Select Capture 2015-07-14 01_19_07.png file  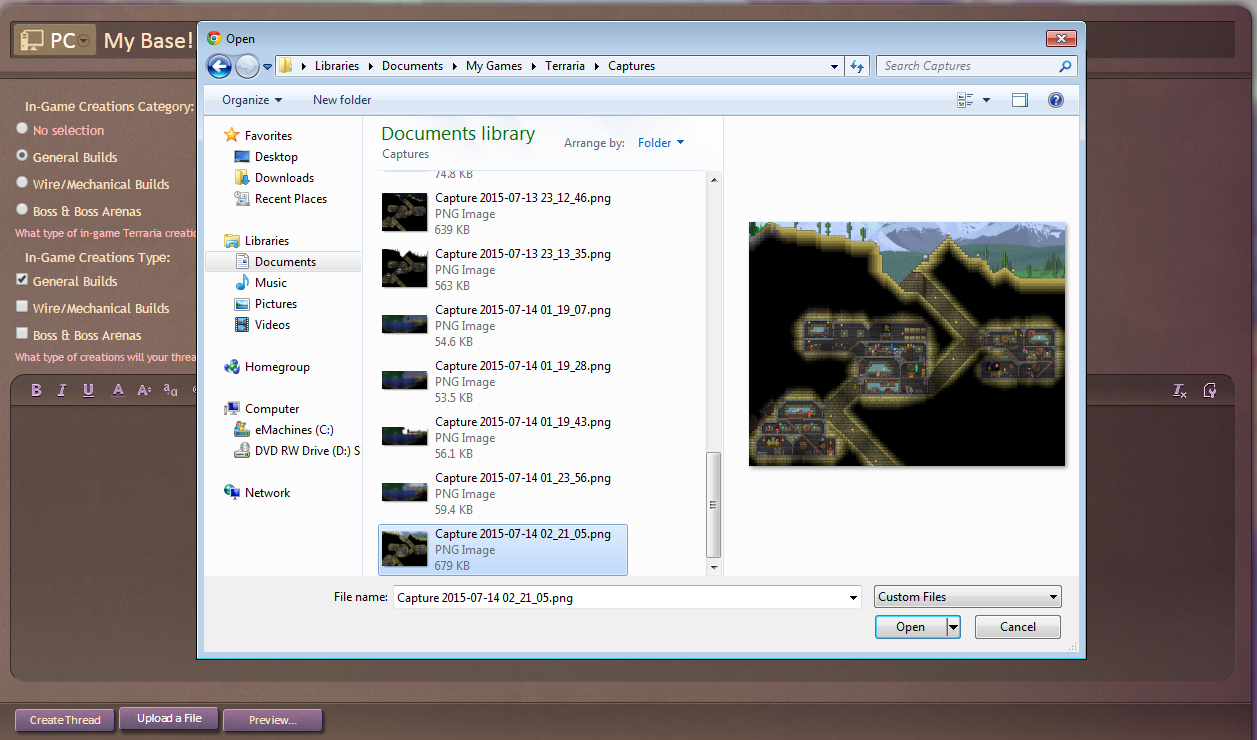click(x=503, y=326)
